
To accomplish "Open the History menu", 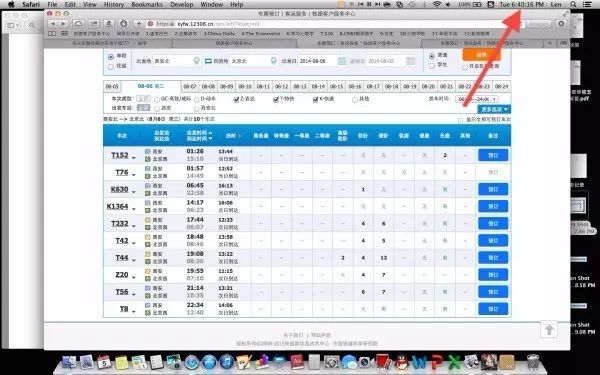I will 114,5.
